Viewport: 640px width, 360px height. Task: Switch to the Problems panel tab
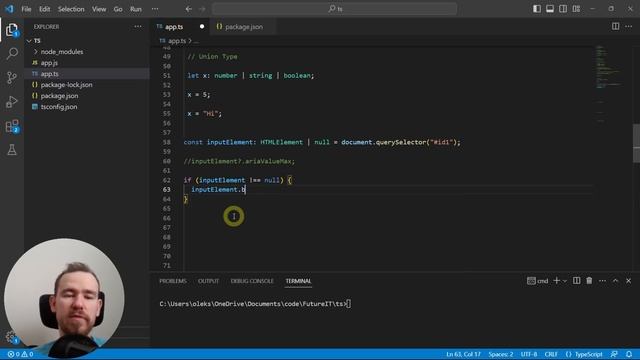tap(173, 281)
